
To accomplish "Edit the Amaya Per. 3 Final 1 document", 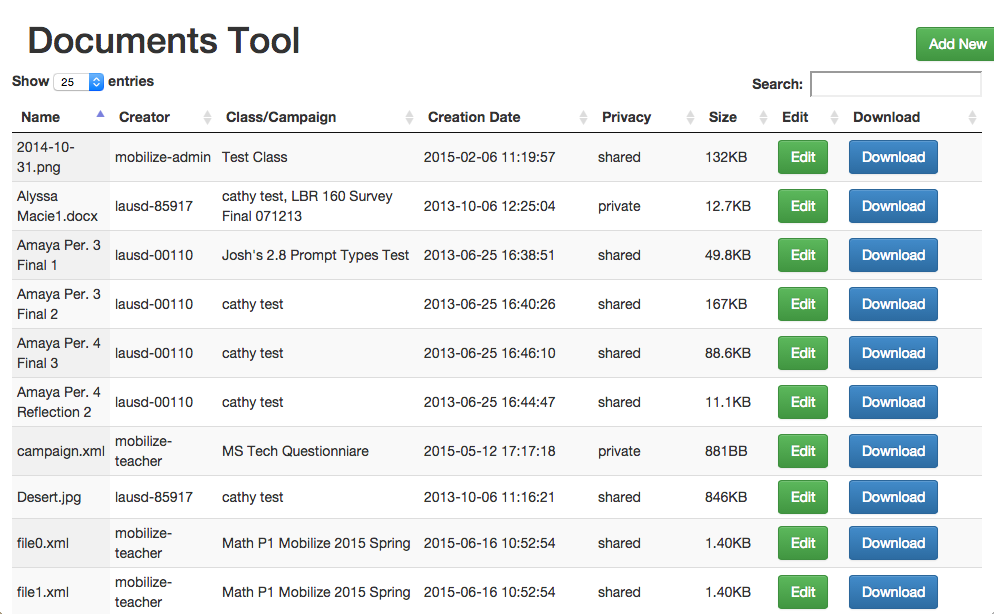I will (803, 255).
